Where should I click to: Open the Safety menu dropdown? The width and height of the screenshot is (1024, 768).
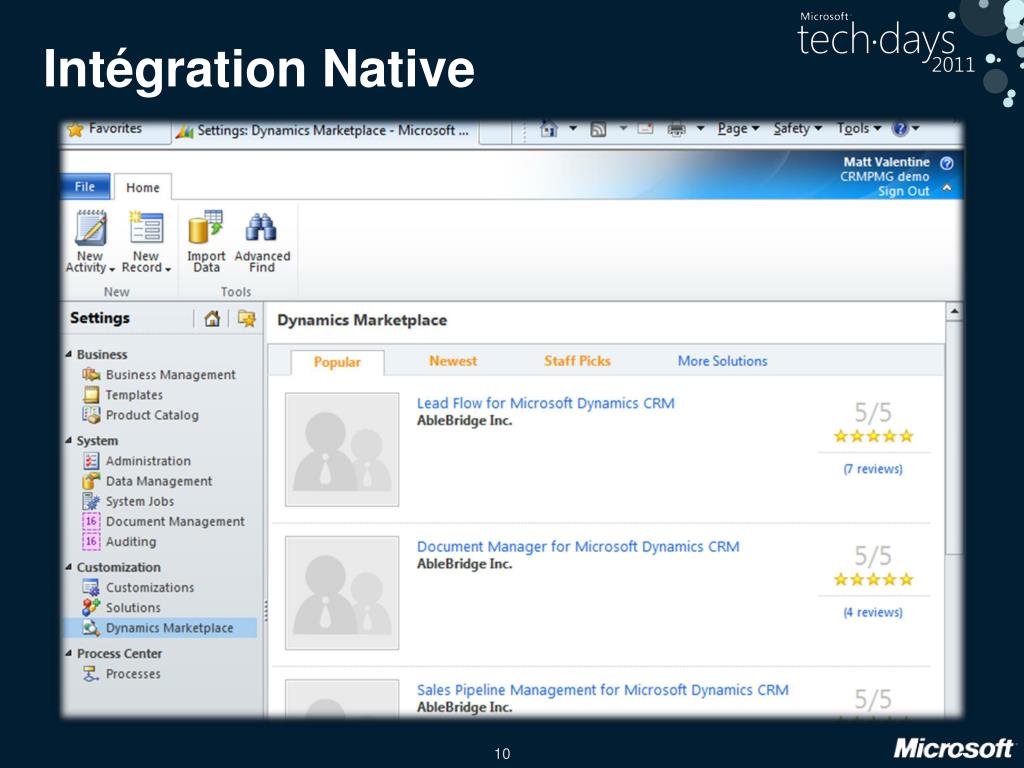pyautogui.click(x=797, y=129)
